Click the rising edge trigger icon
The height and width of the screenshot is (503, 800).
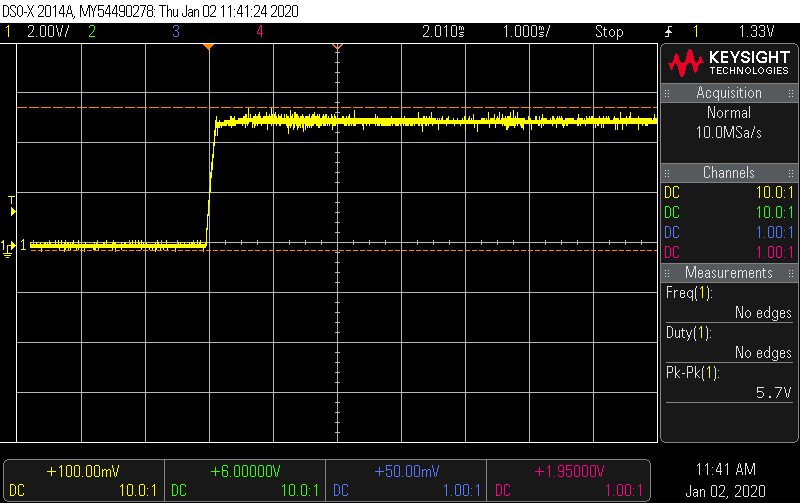coord(668,32)
